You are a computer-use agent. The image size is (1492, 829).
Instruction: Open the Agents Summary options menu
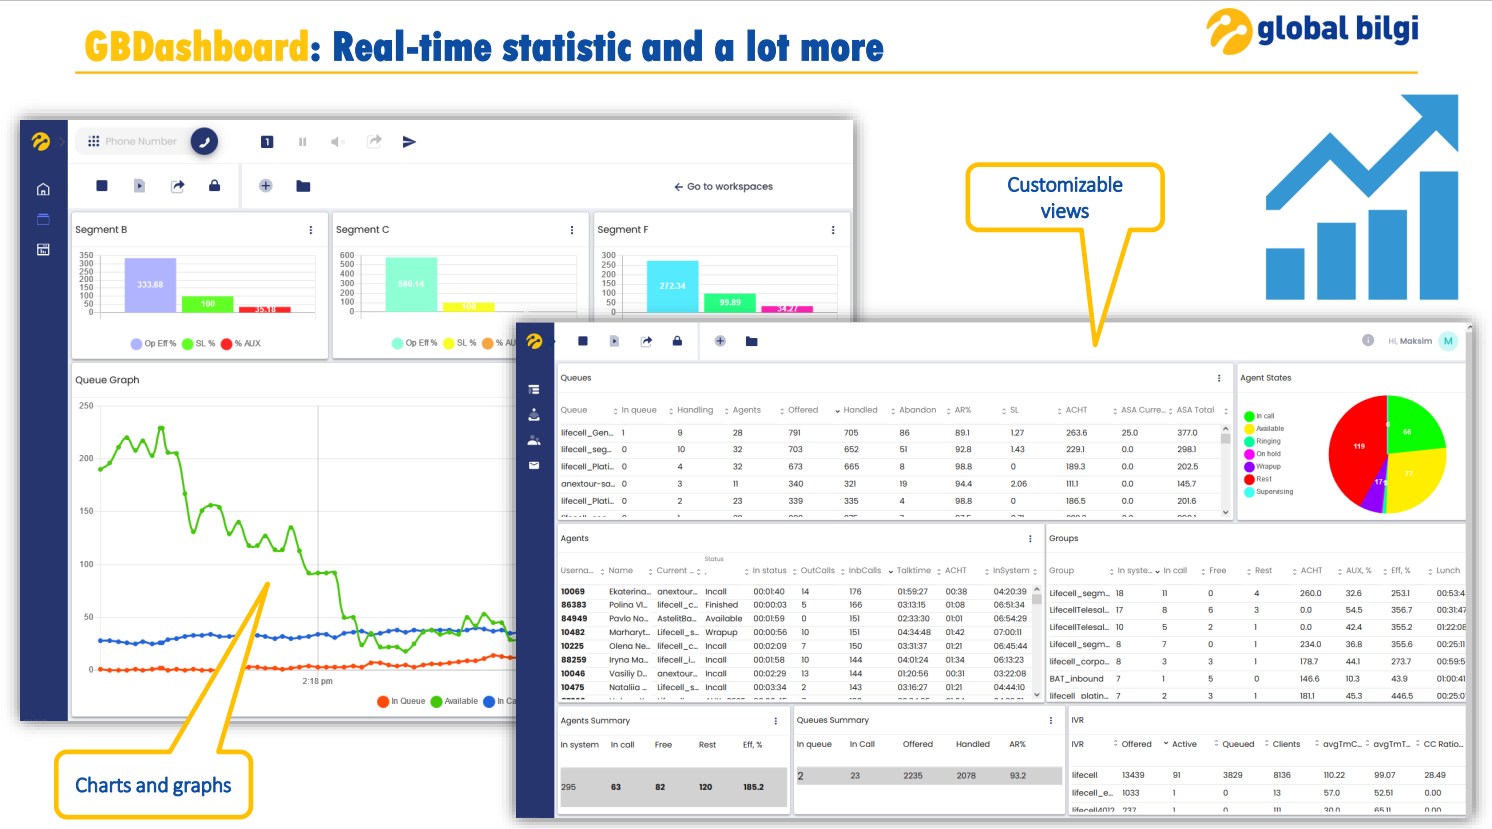pos(776,720)
